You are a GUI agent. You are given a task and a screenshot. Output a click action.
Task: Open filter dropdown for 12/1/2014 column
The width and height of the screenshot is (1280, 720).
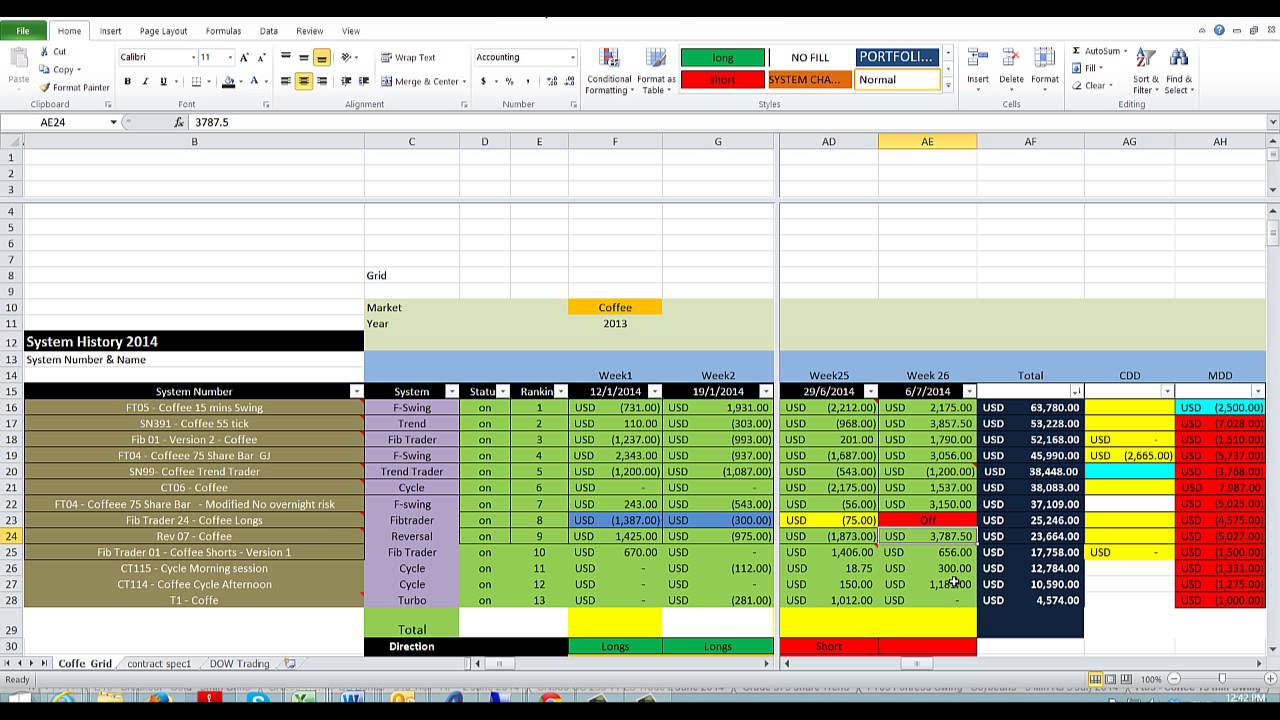655,391
